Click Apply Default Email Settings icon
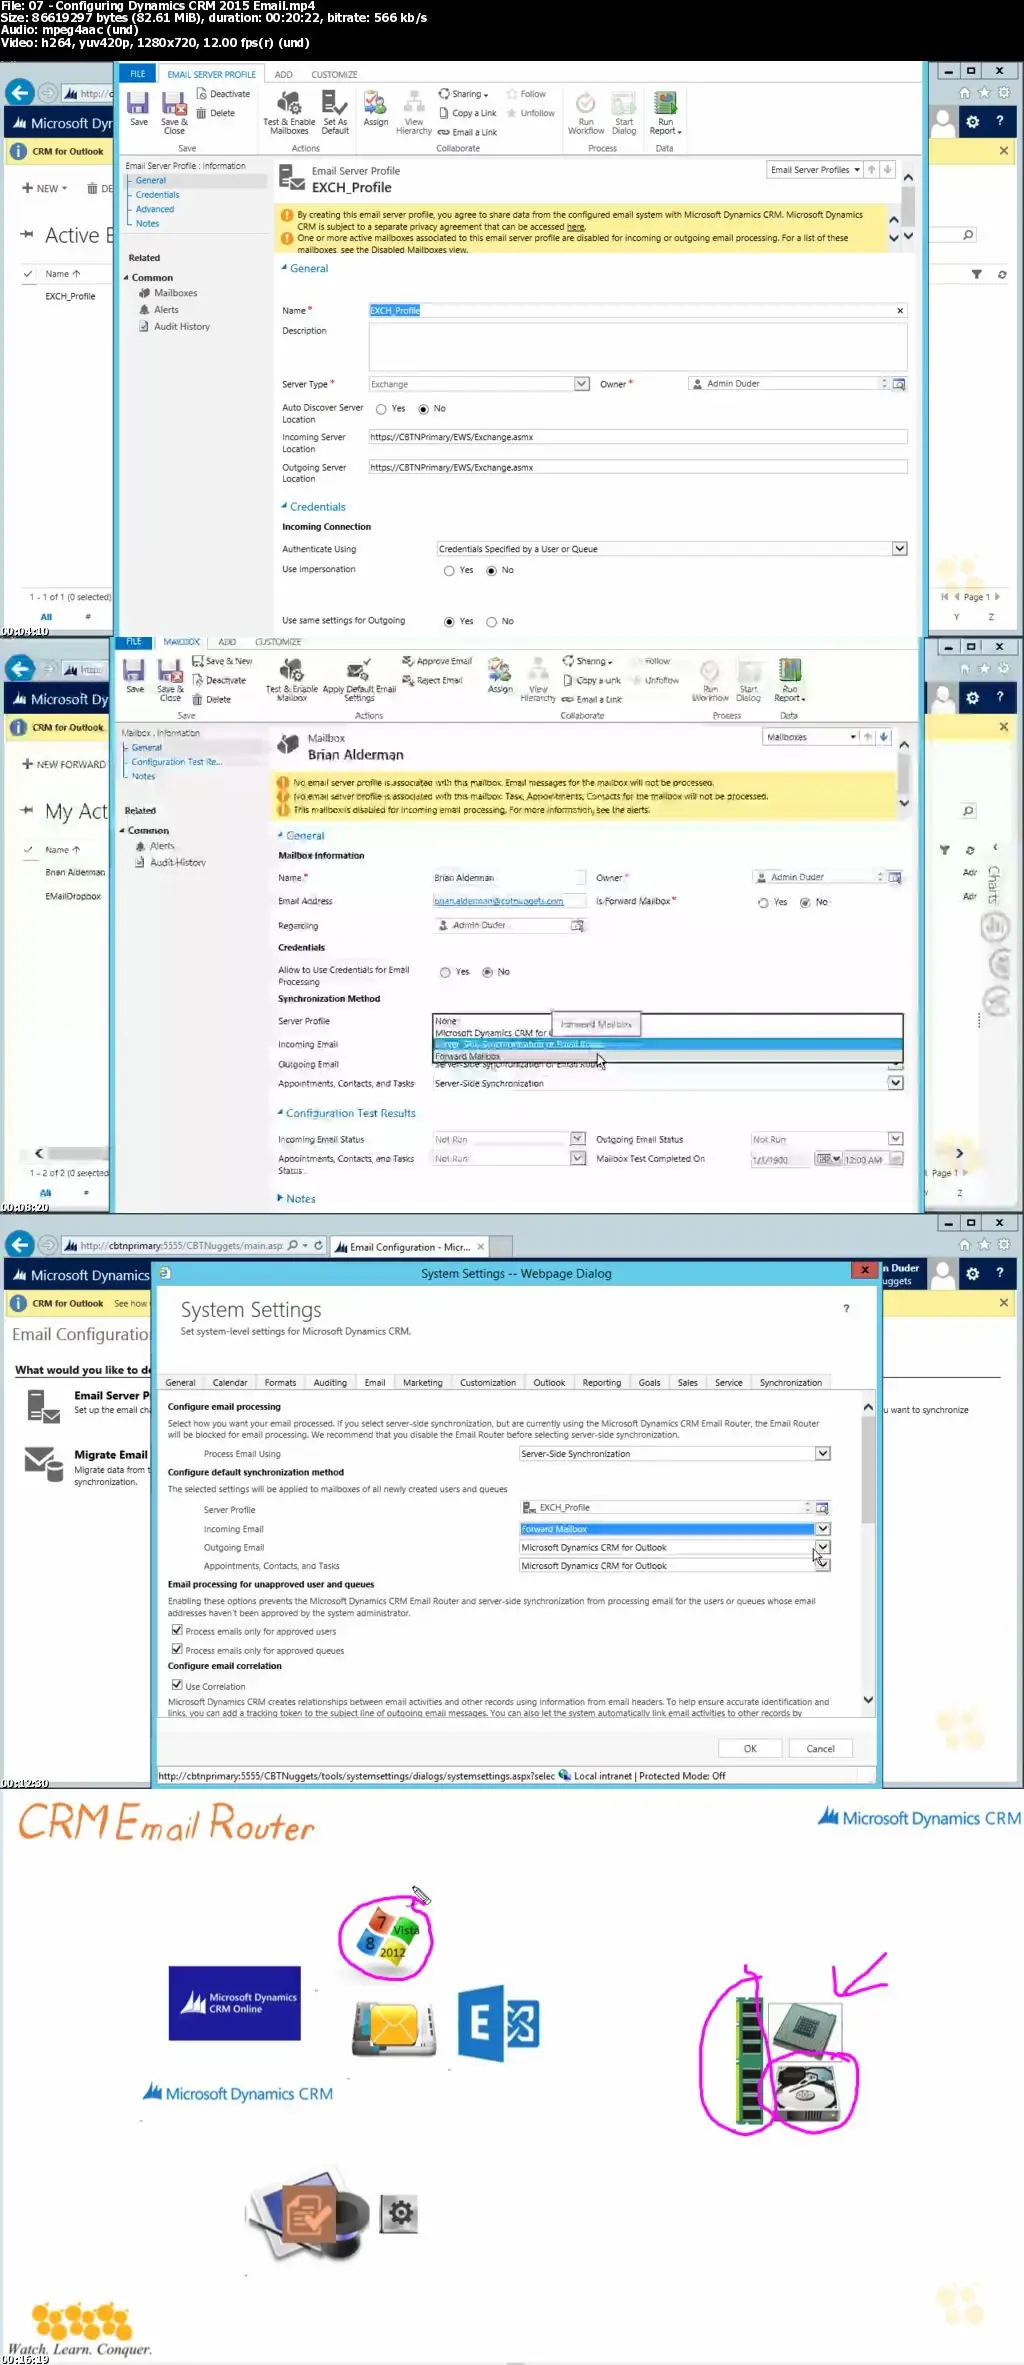Screen dimensions: 1024x2365 click(x=359, y=680)
